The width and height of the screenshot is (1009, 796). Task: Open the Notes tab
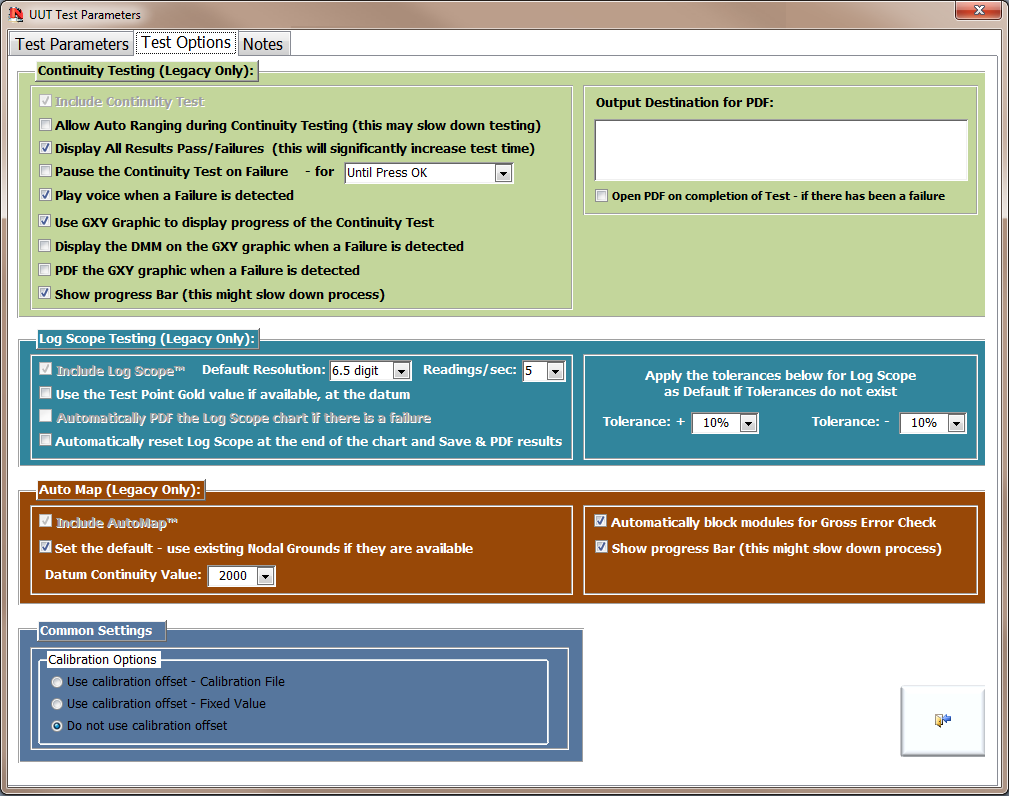coord(263,44)
